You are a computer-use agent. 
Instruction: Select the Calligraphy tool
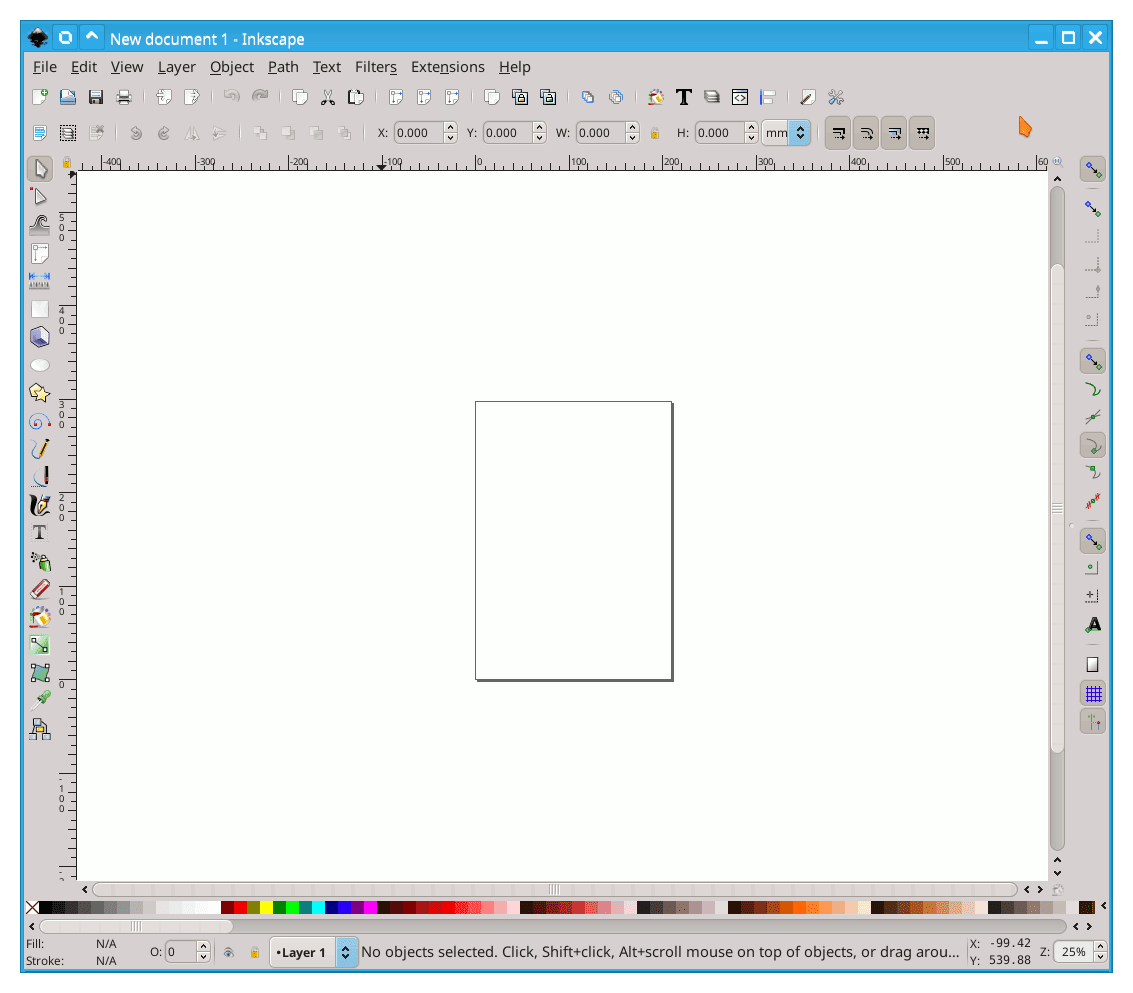pyautogui.click(x=40, y=504)
